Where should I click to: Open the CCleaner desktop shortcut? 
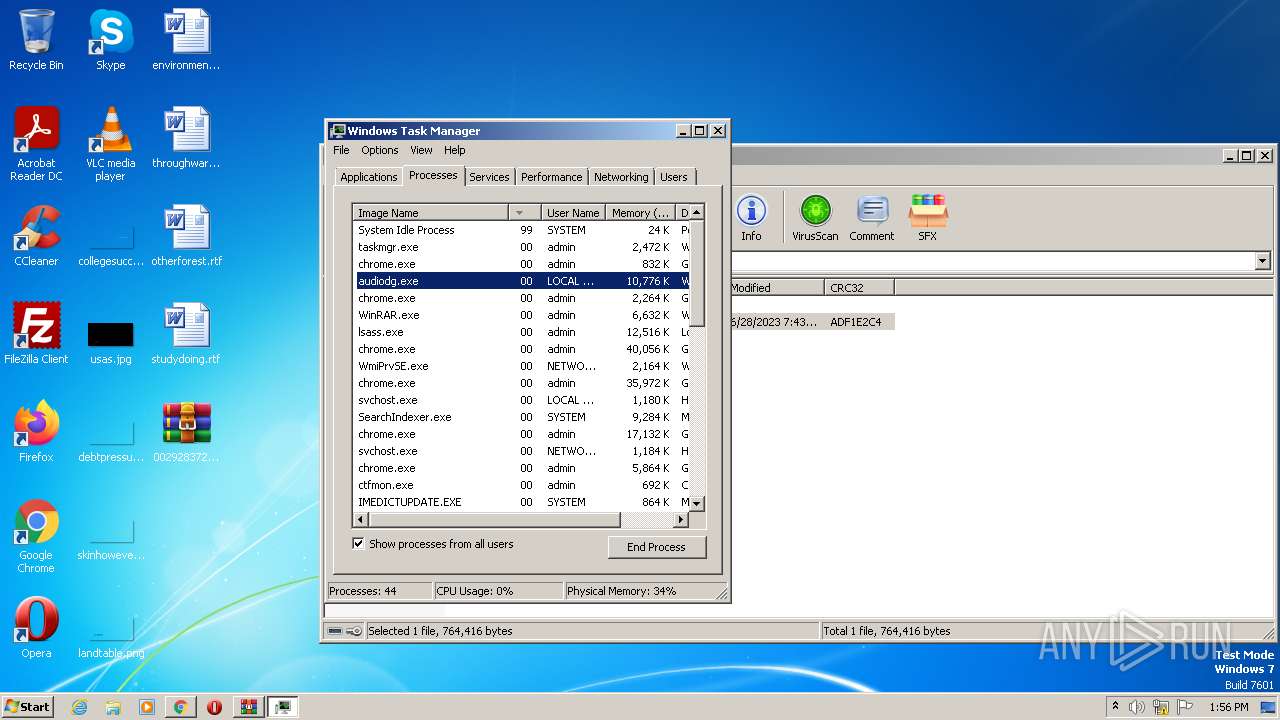pos(36,236)
